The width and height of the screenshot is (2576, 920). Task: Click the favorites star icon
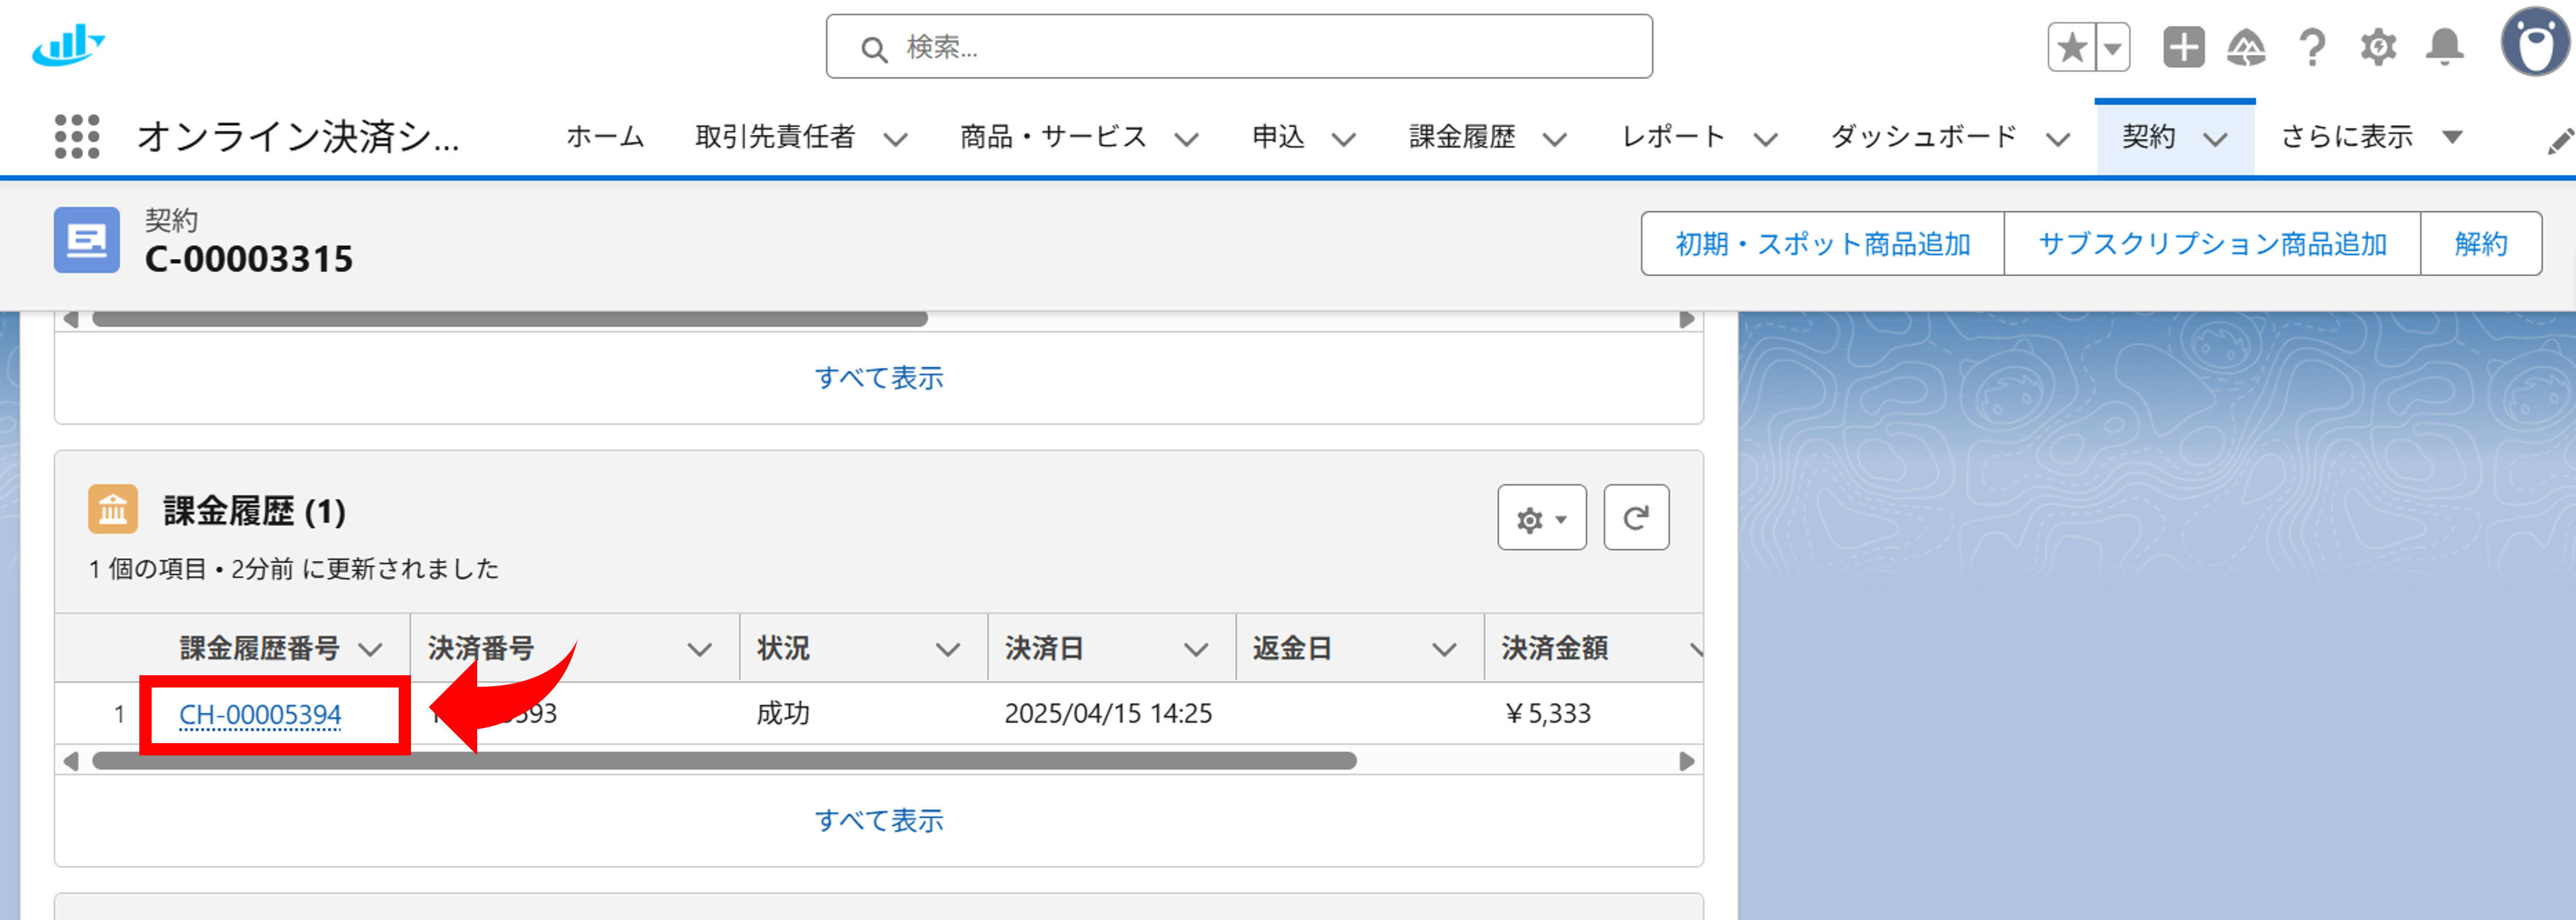click(2071, 46)
